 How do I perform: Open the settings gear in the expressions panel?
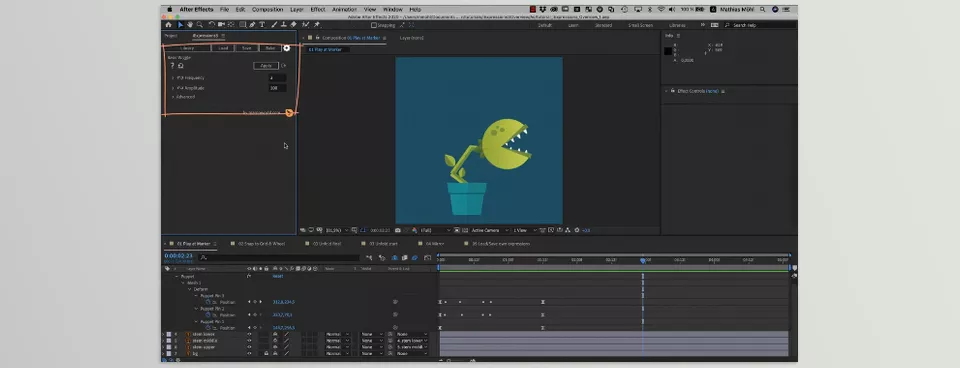[x=287, y=48]
